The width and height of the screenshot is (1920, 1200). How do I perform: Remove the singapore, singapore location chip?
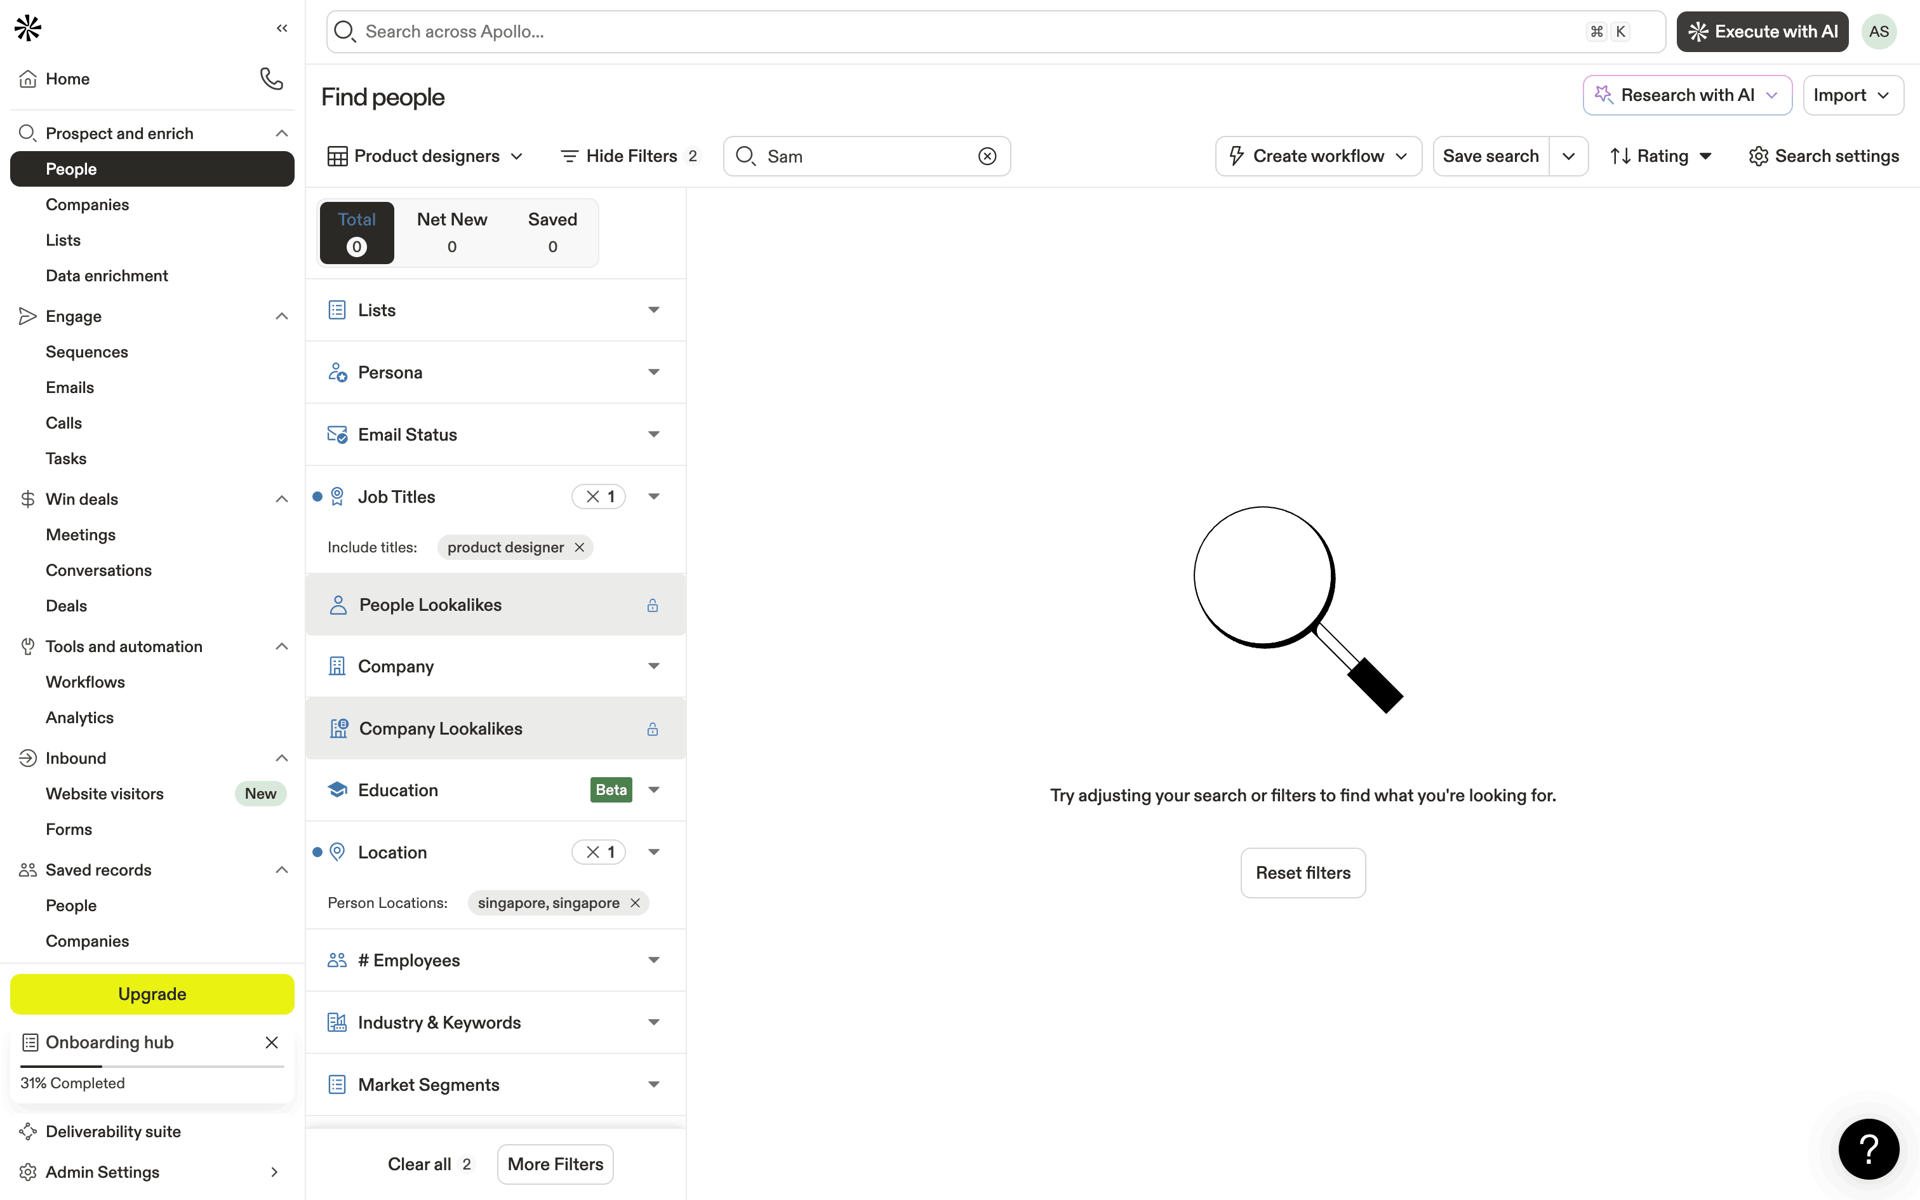(635, 903)
